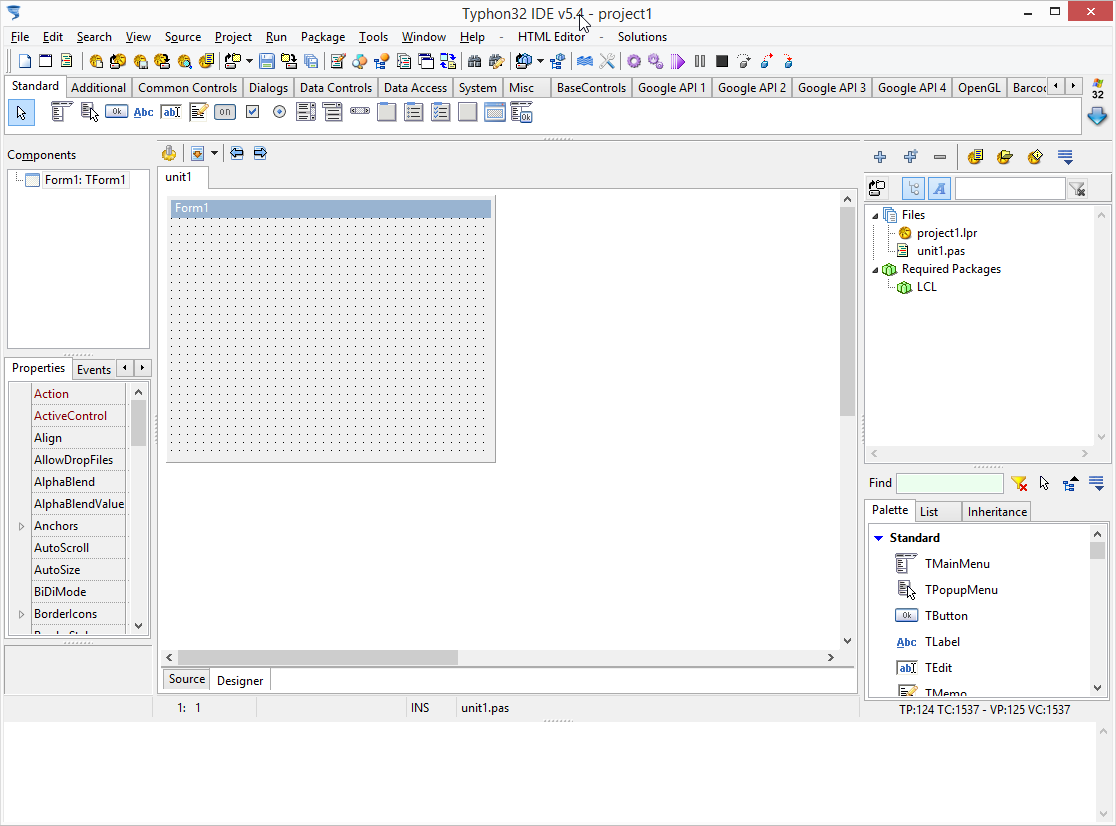Click the blue plus Add icon in project inspector
The image size is (1116, 826).
point(880,157)
